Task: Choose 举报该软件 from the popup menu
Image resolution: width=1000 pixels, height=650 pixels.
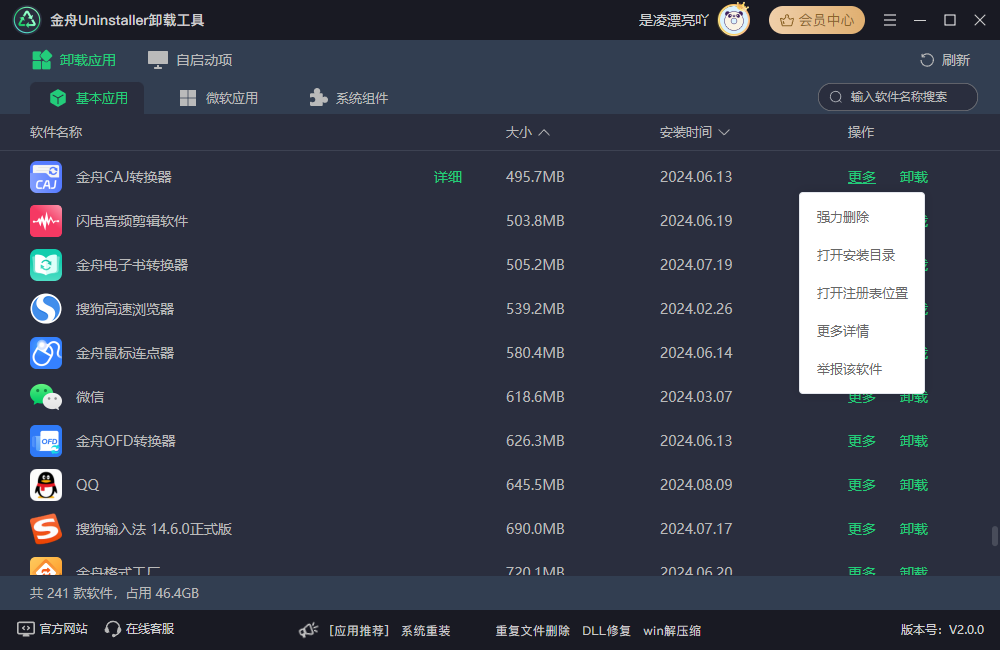Action: (849, 369)
